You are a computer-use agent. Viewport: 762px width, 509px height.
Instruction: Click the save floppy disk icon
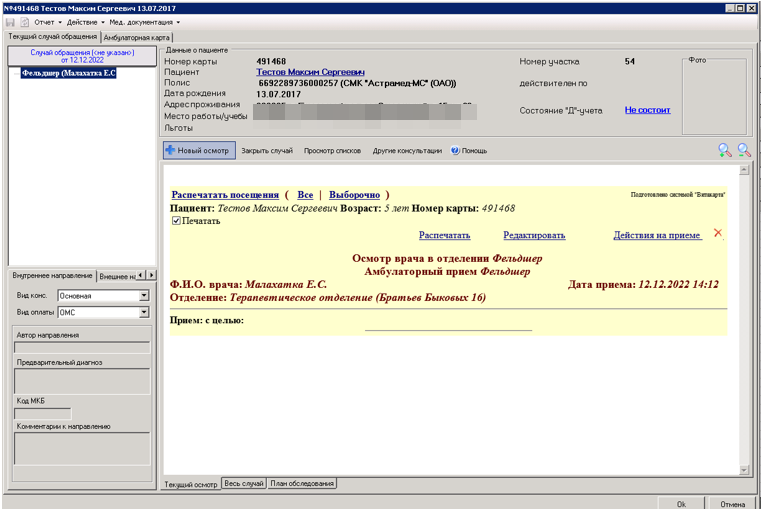point(10,22)
